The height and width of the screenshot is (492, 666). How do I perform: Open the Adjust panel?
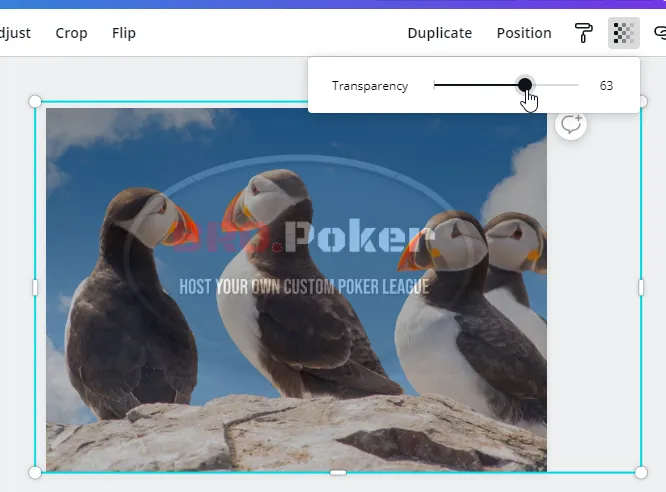pos(15,33)
